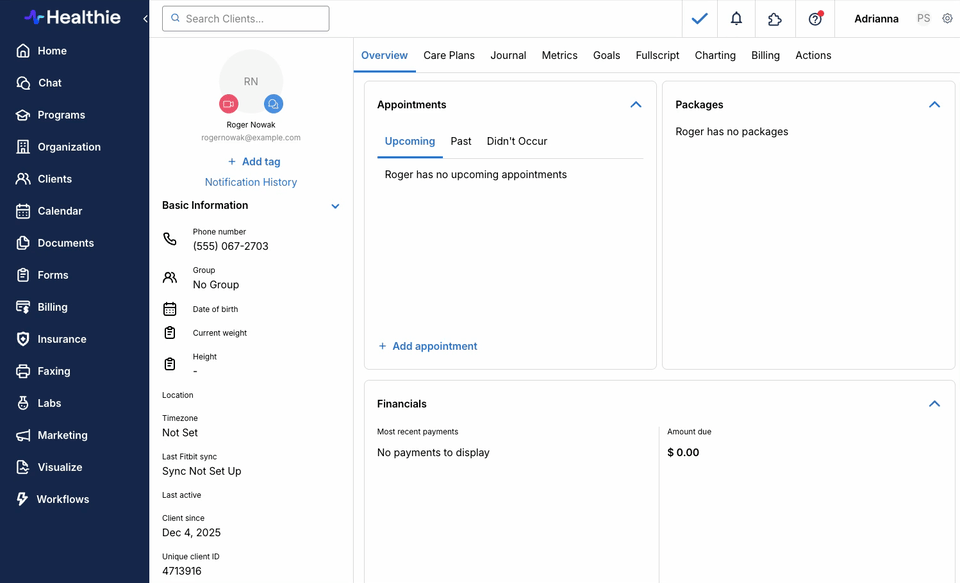
Task: Click the blue chat bubble icon under avatar
Action: [x=273, y=104]
